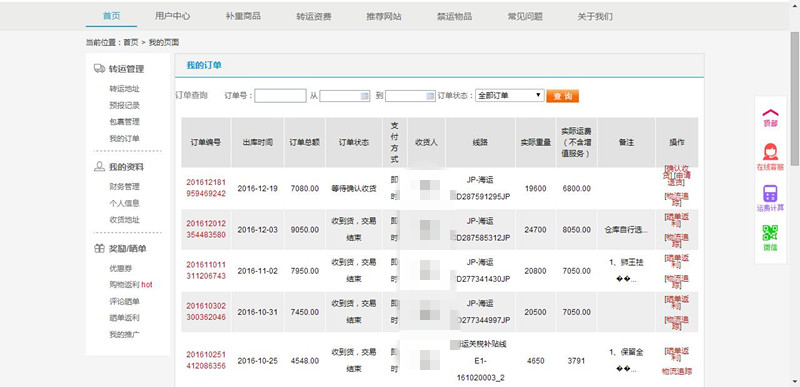Click 物流追踪 for the 2016-12-19 order
Image resolution: width=800 pixels, height=387 pixels.
click(x=677, y=199)
